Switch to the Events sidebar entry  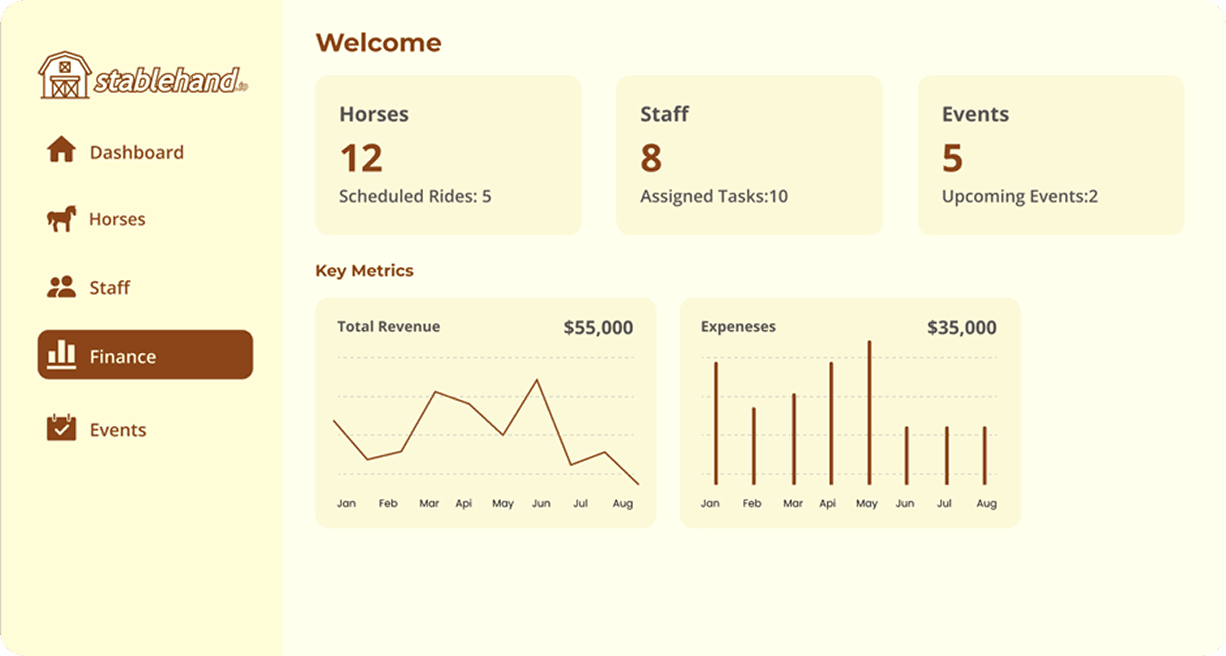tap(118, 428)
